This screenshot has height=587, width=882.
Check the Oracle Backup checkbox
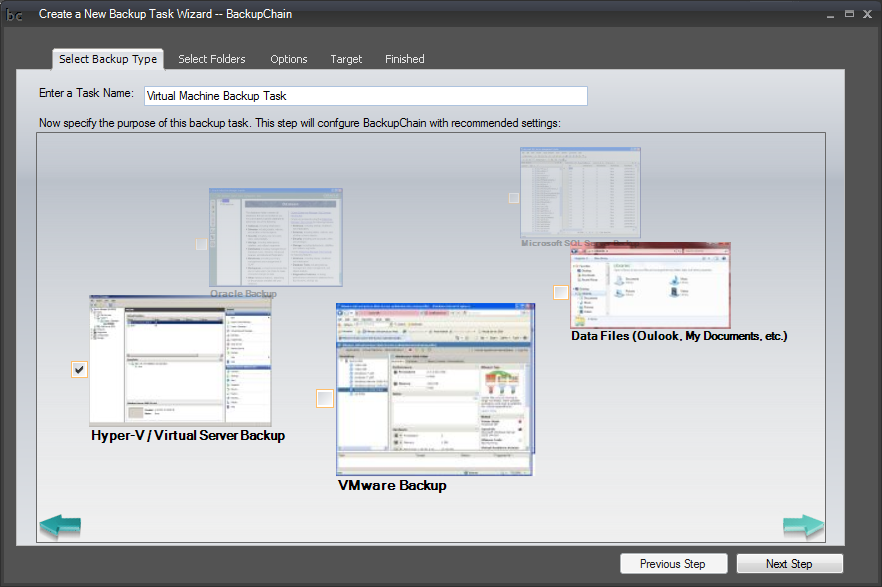(201, 244)
